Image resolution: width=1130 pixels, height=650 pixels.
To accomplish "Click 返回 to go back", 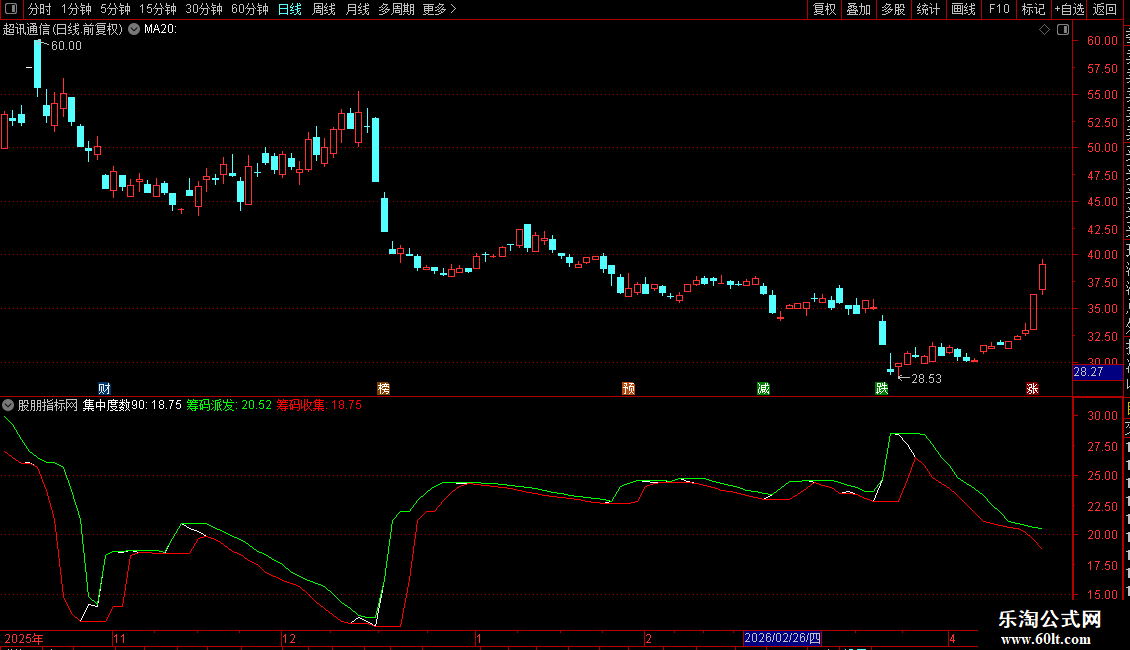I will coord(1105,9).
